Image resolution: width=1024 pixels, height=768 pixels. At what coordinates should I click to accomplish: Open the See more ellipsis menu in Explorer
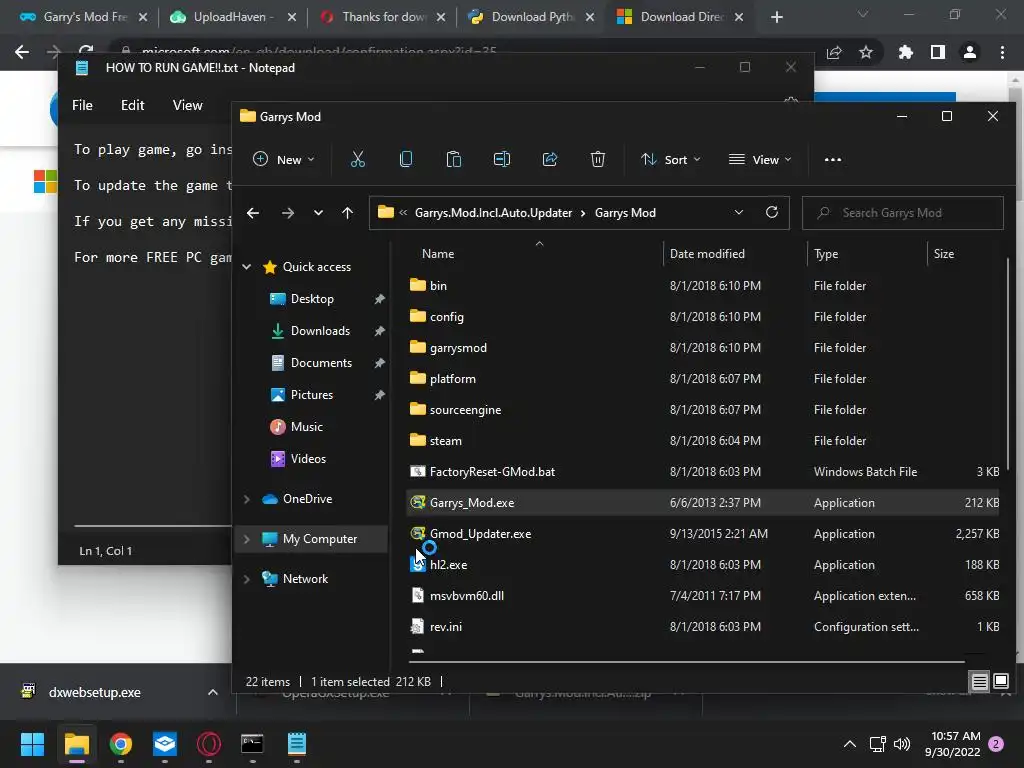[x=833, y=159]
